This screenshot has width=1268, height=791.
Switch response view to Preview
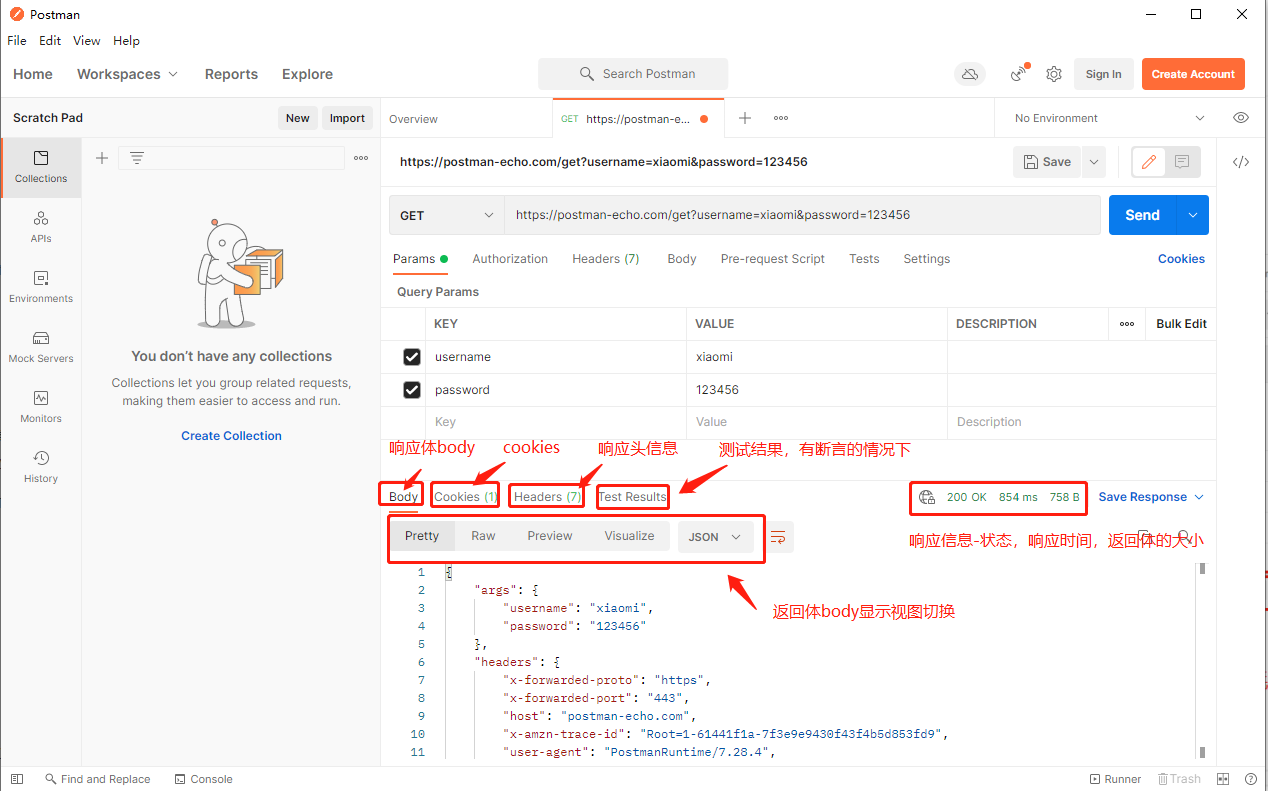click(x=550, y=536)
